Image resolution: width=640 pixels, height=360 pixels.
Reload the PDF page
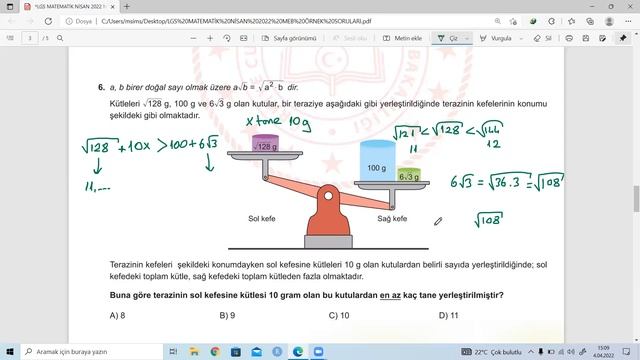[48, 21]
